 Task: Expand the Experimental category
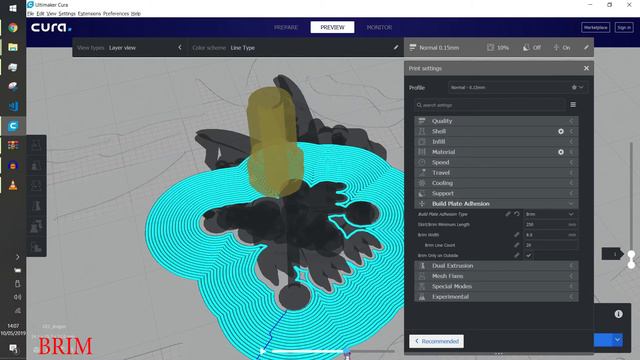(496, 297)
